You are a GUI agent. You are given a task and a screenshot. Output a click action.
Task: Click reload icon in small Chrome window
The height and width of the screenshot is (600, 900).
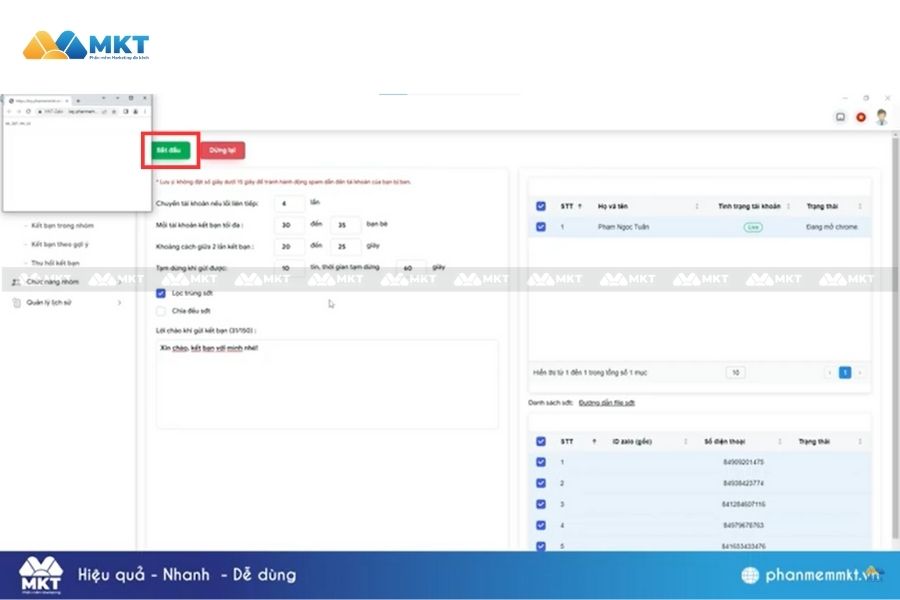pyautogui.click(x=25, y=111)
